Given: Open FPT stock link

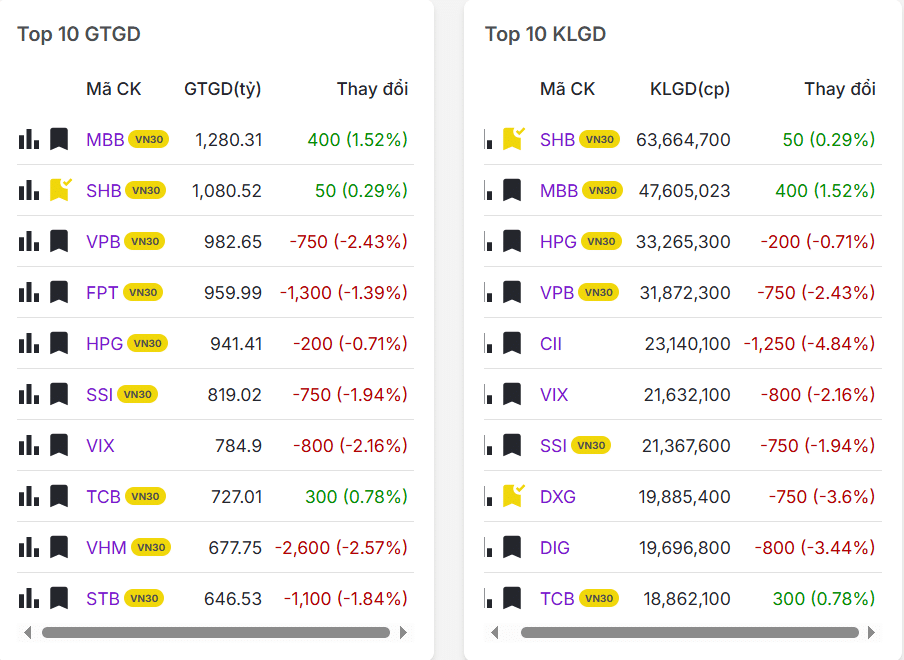Looking at the screenshot, I should click(102, 293).
